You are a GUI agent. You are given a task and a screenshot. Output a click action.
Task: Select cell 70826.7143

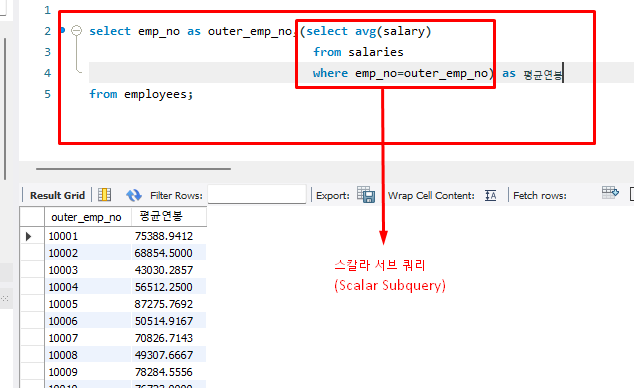tap(169, 338)
